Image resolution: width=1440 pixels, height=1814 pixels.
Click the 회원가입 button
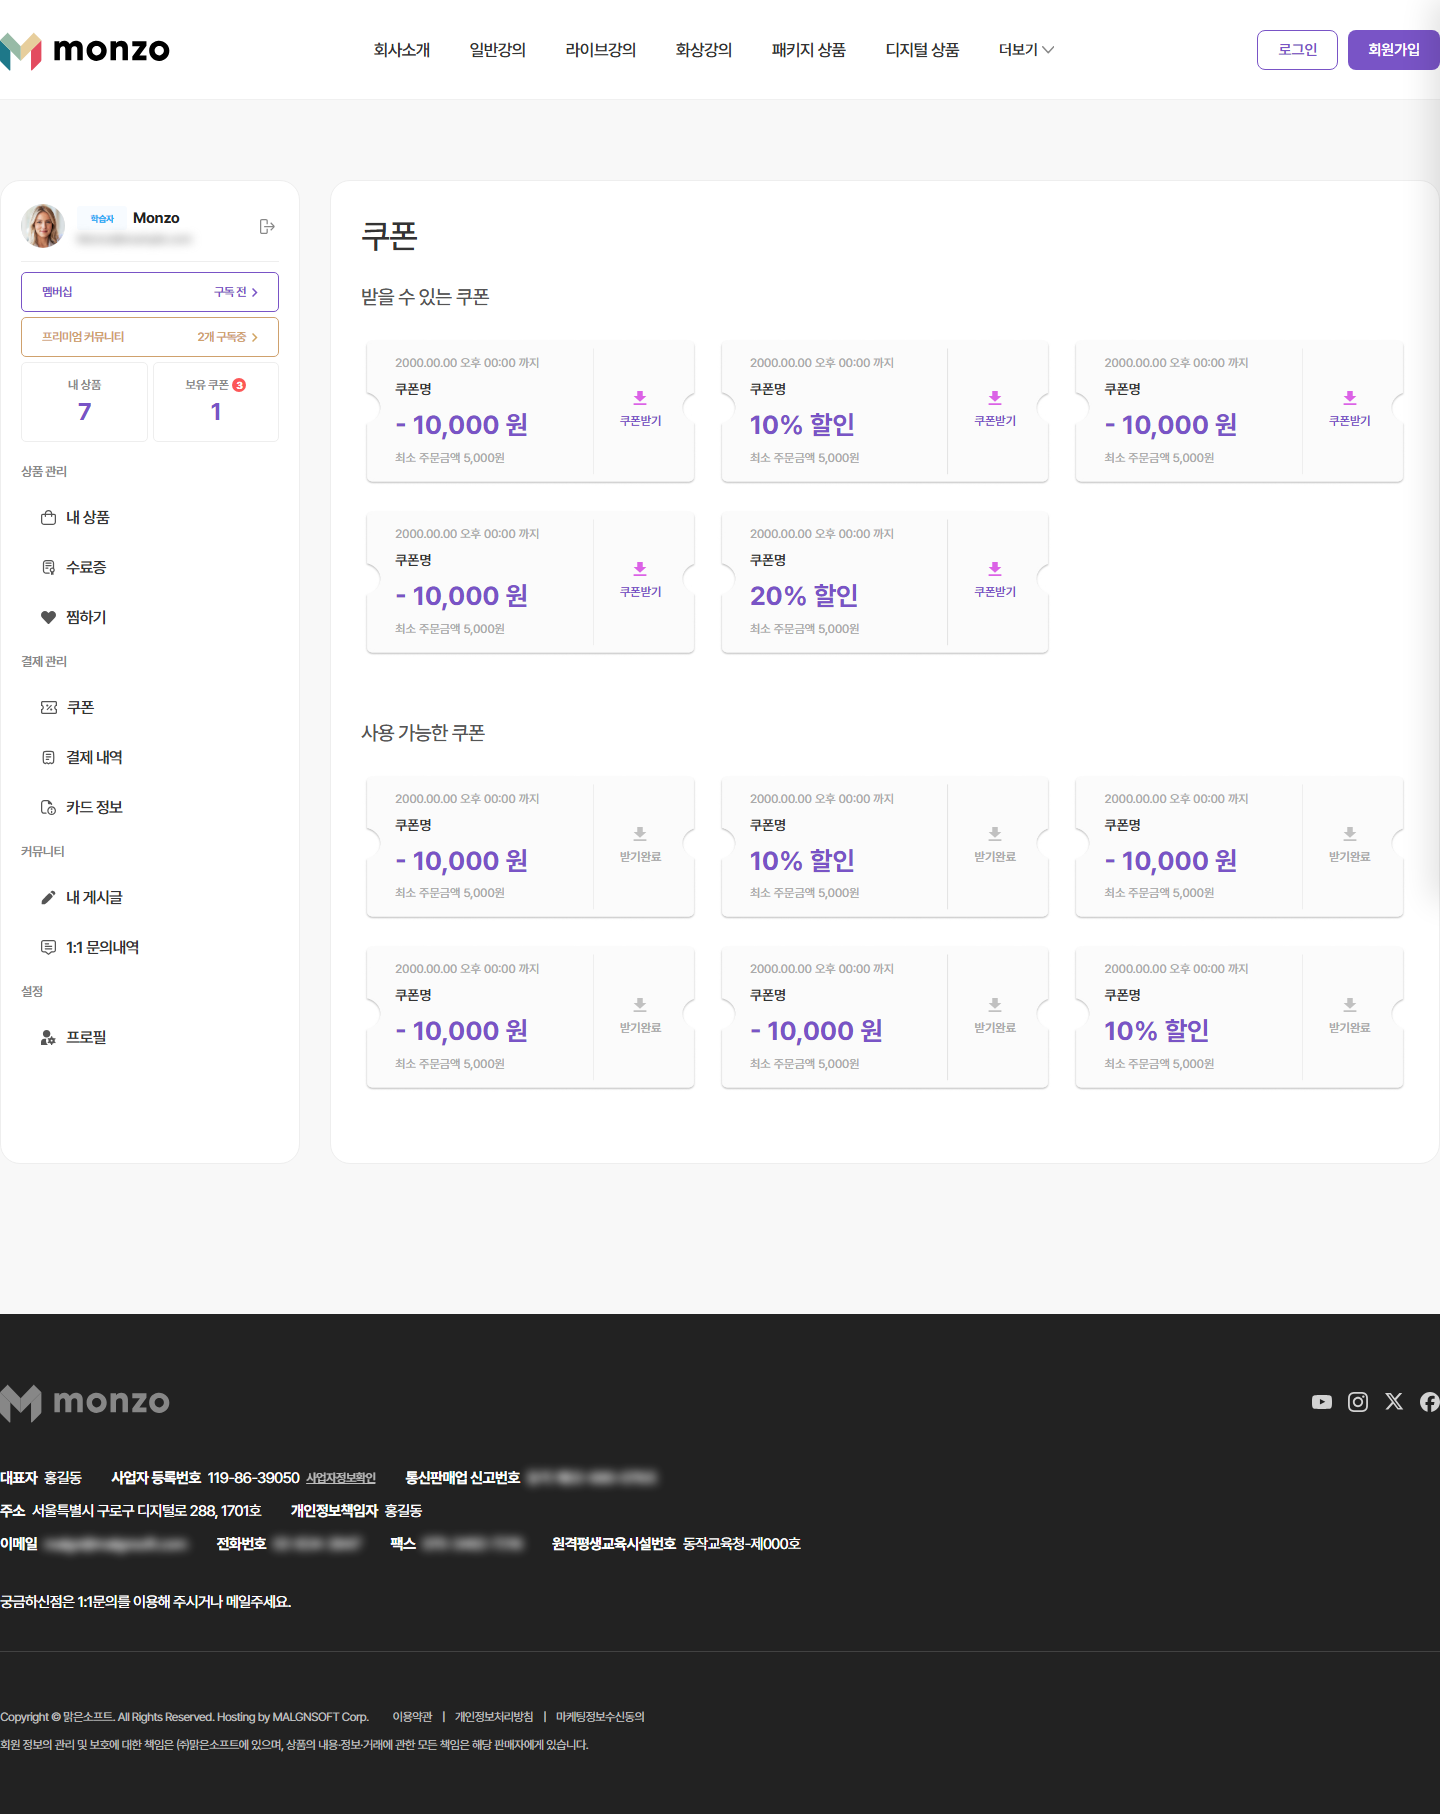pyautogui.click(x=1394, y=50)
